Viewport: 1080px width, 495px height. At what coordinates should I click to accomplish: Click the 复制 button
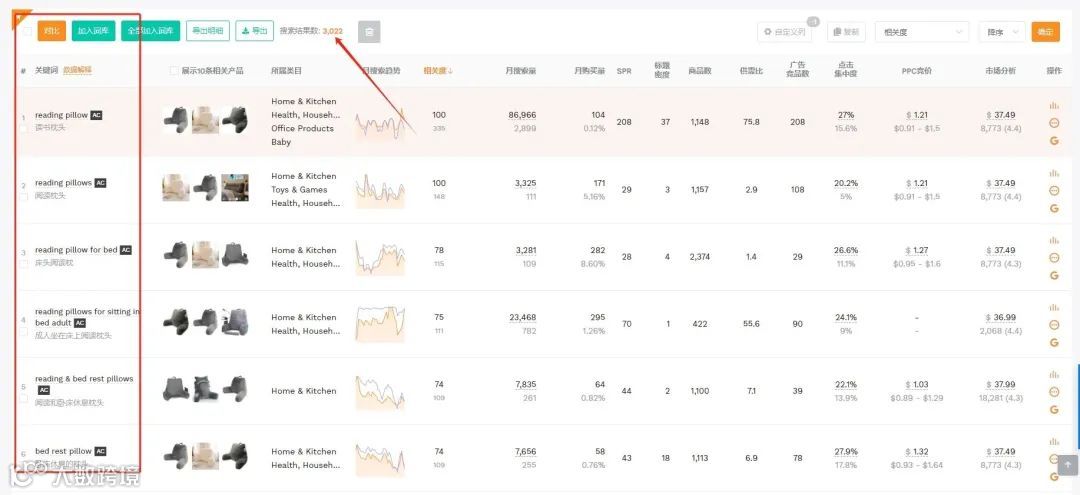tap(846, 32)
